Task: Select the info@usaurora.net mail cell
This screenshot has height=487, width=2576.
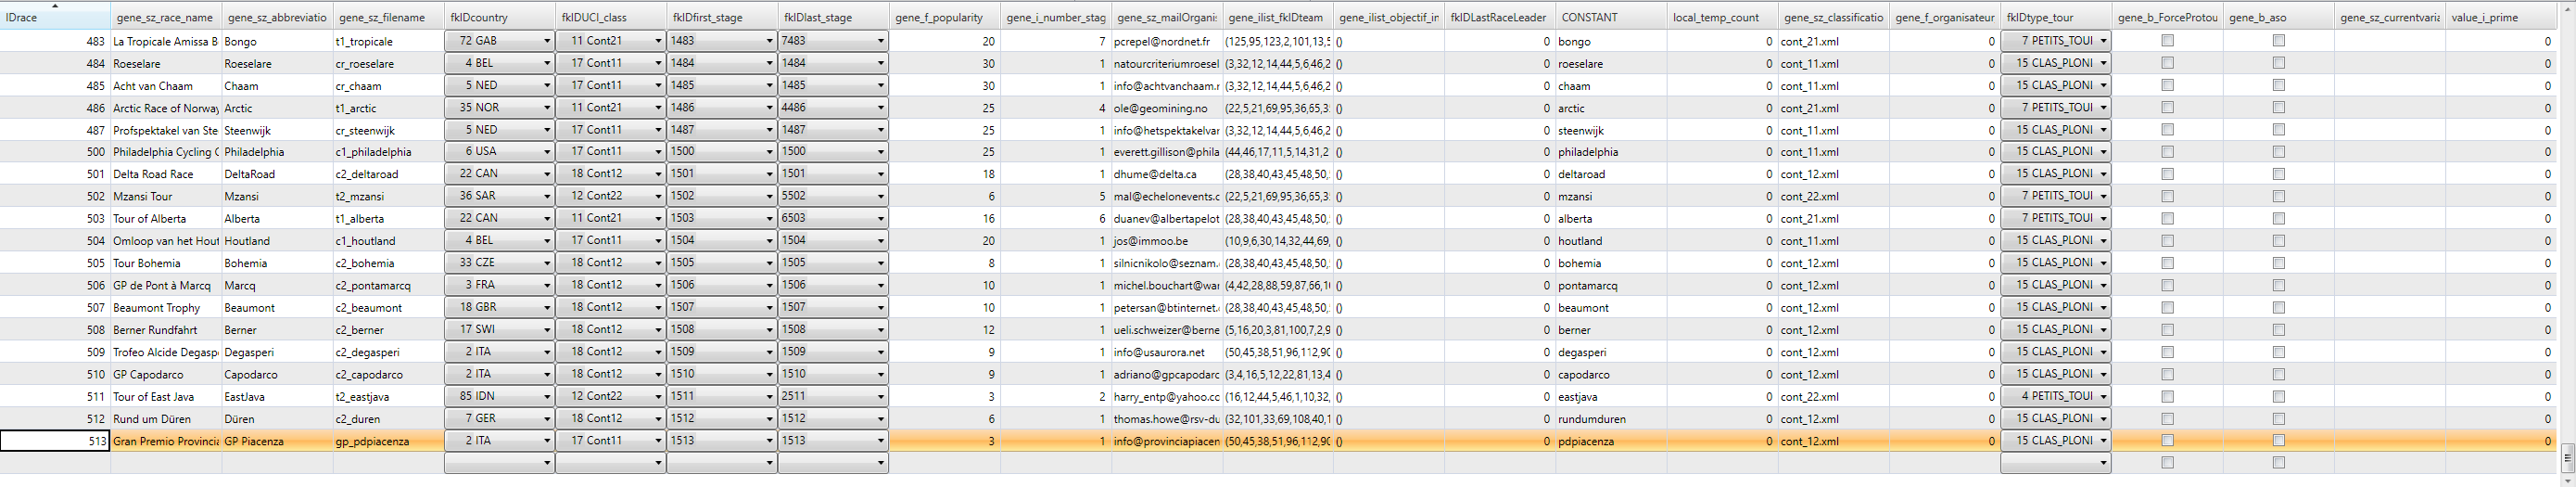Action: (1165, 352)
